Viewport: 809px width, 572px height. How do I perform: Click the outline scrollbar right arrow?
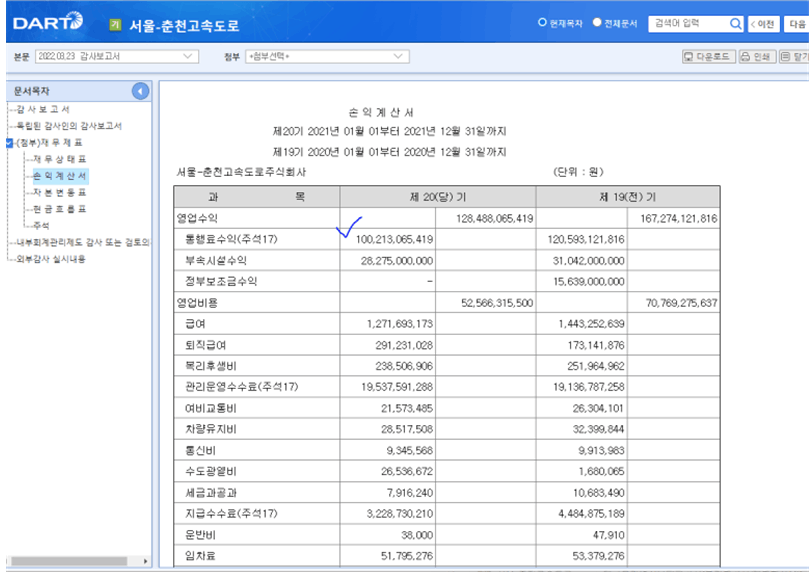(x=145, y=561)
